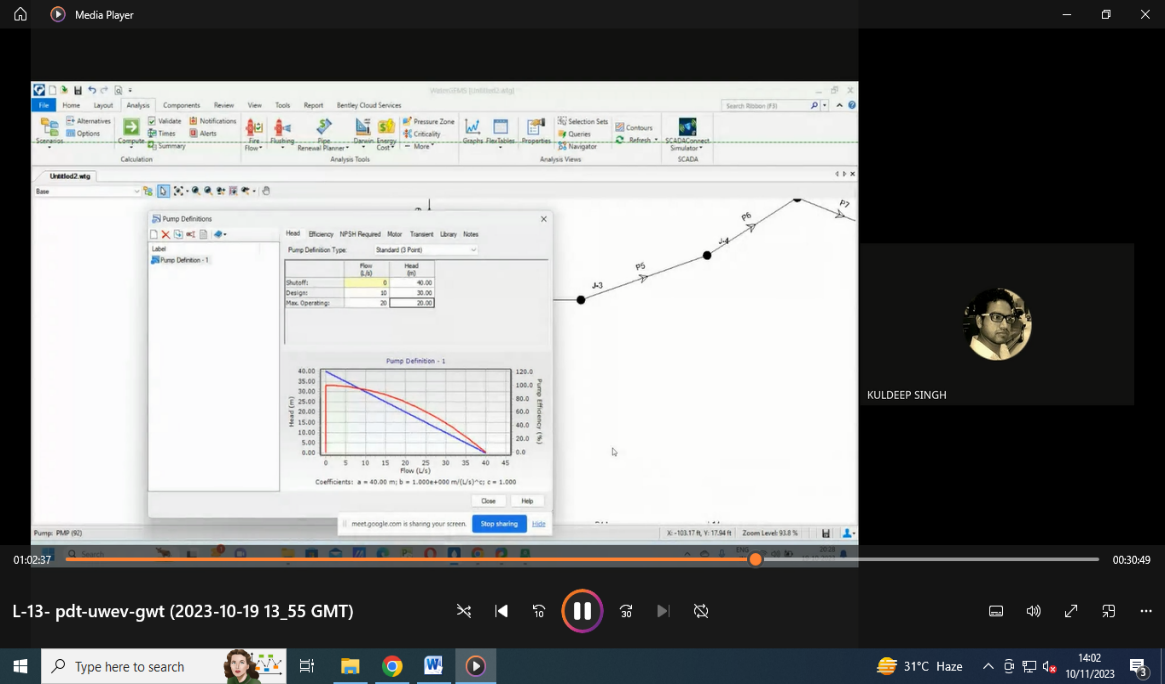This screenshot has height=684, width=1165.
Task: Open FlexTables from the ribbon
Action: click(x=500, y=131)
